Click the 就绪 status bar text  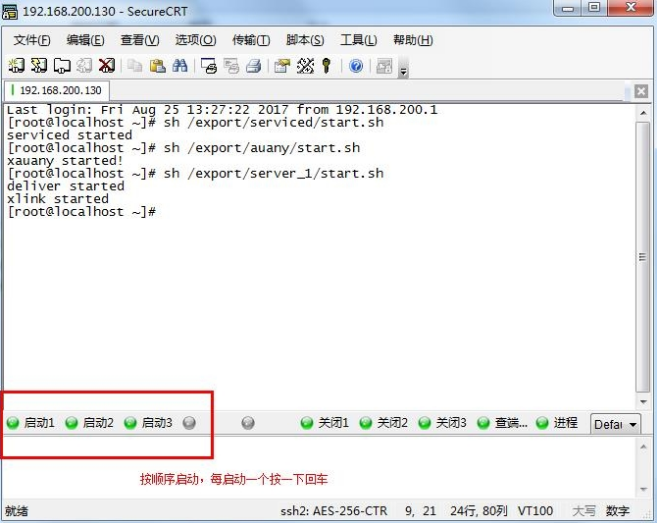pos(17,511)
